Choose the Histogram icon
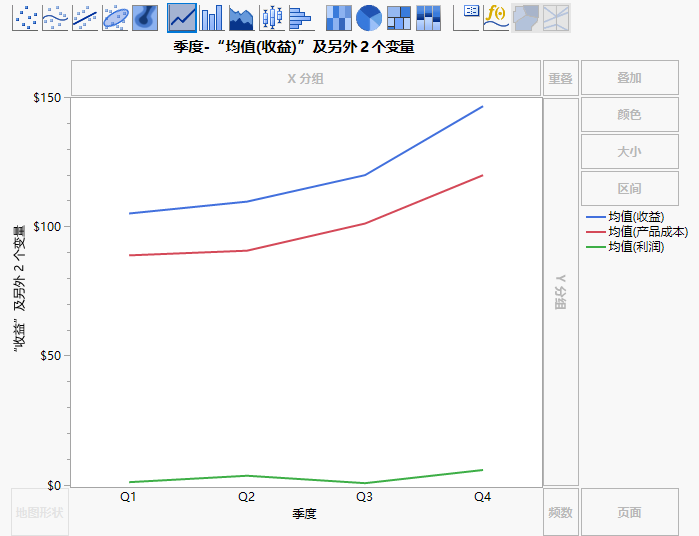699x536 pixels. tap(301, 18)
